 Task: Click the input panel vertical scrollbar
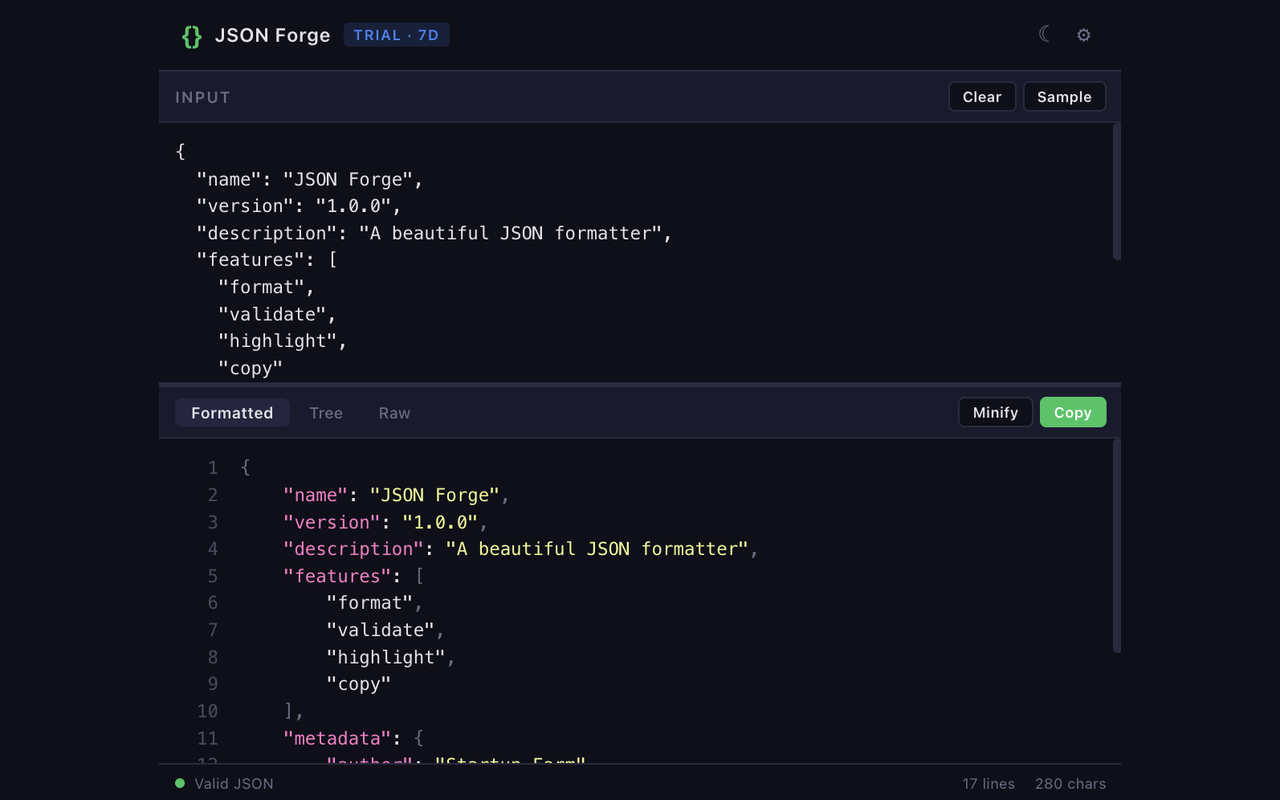click(1117, 192)
